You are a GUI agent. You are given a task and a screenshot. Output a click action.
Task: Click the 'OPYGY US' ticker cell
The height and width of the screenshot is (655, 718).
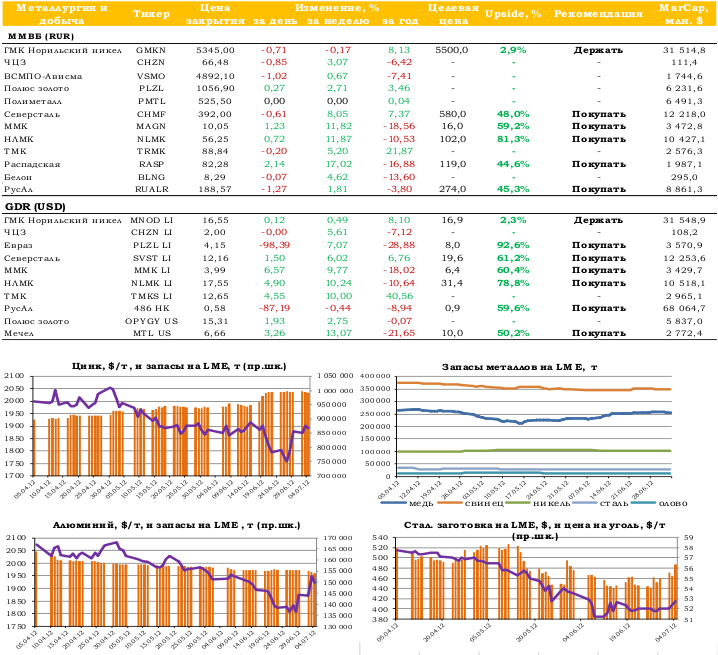point(151,322)
